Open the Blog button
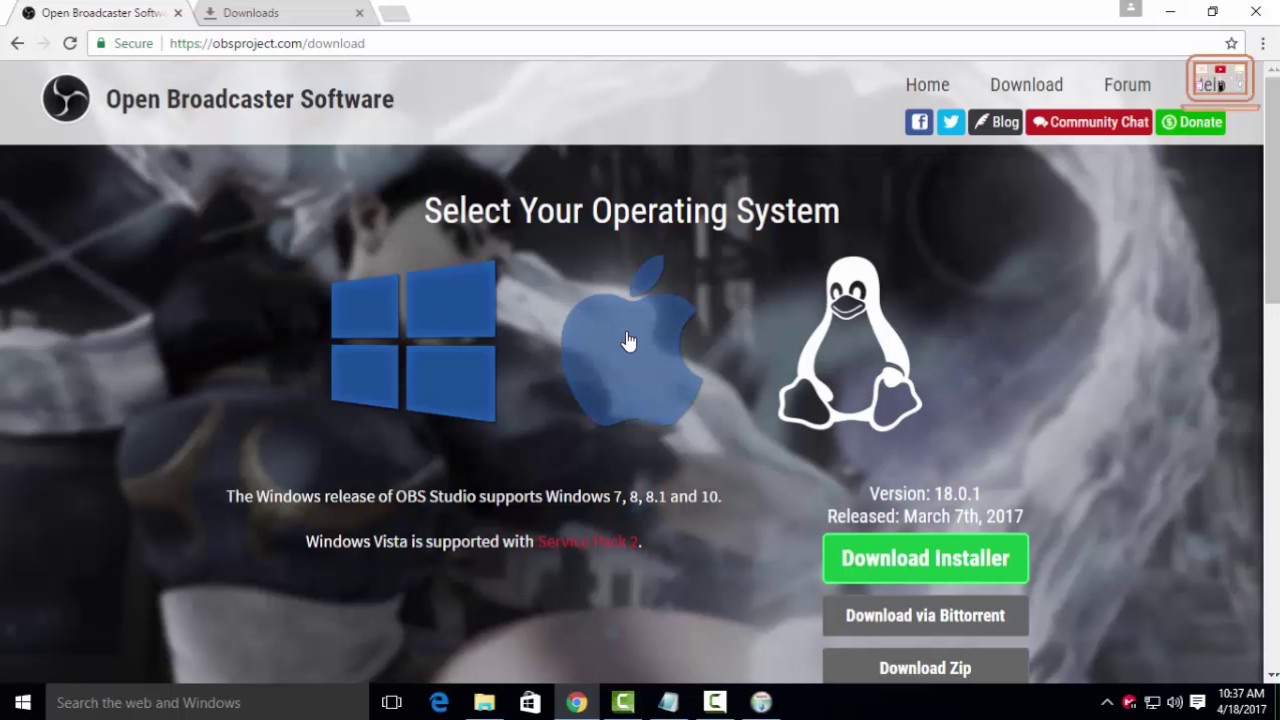 click(995, 122)
